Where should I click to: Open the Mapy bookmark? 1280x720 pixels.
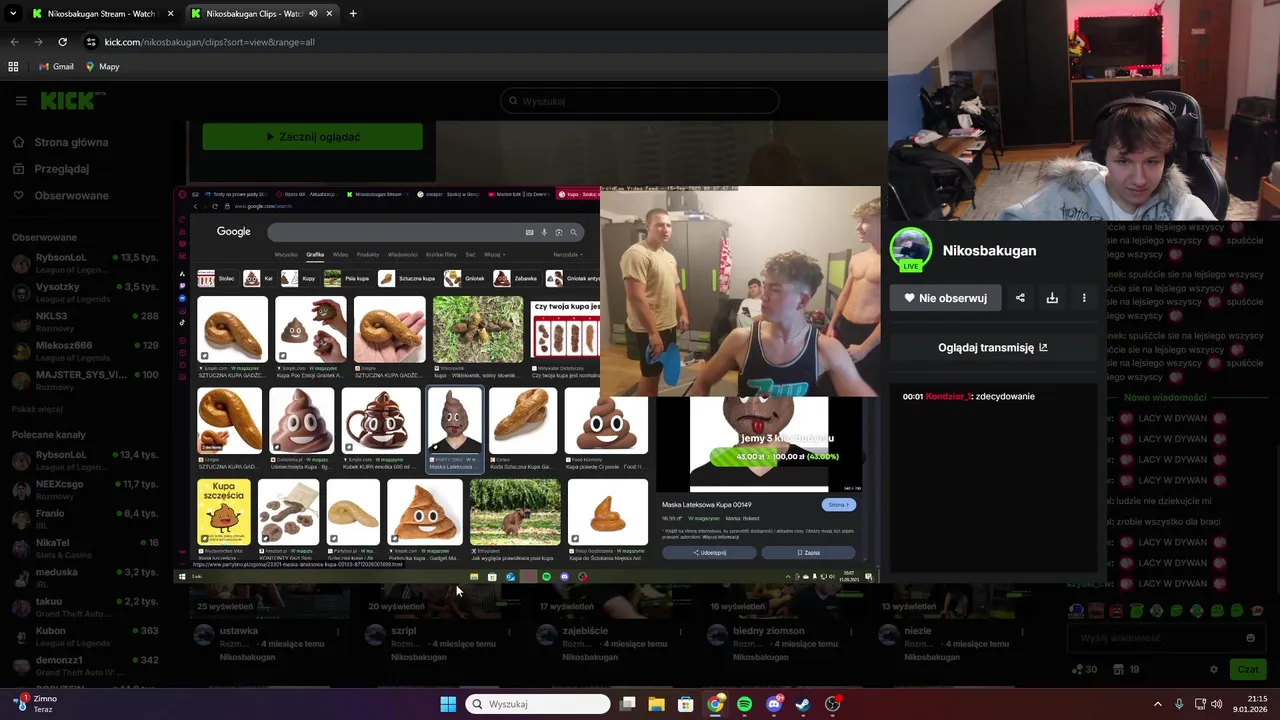tap(102, 66)
